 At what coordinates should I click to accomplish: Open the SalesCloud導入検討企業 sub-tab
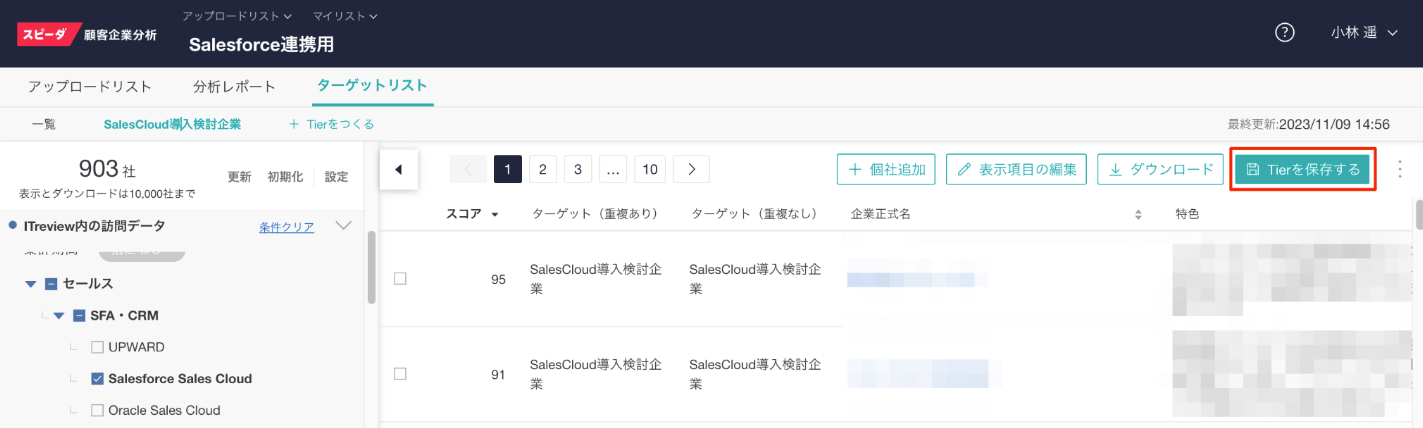point(172,125)
